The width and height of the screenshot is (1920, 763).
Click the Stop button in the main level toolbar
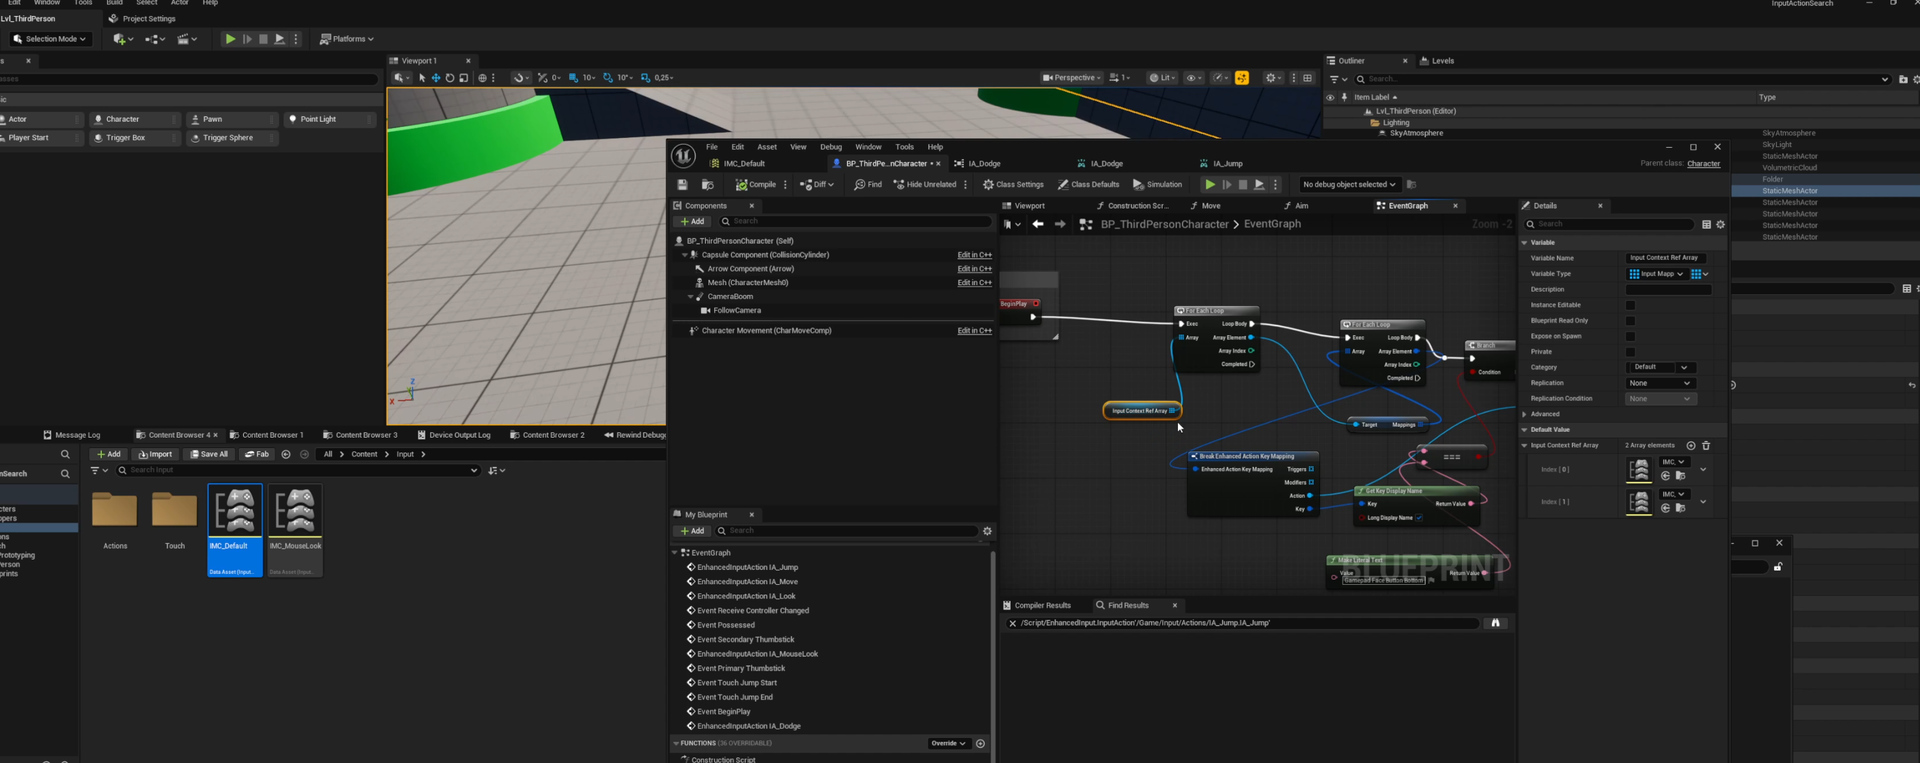[x=263, y=39]
